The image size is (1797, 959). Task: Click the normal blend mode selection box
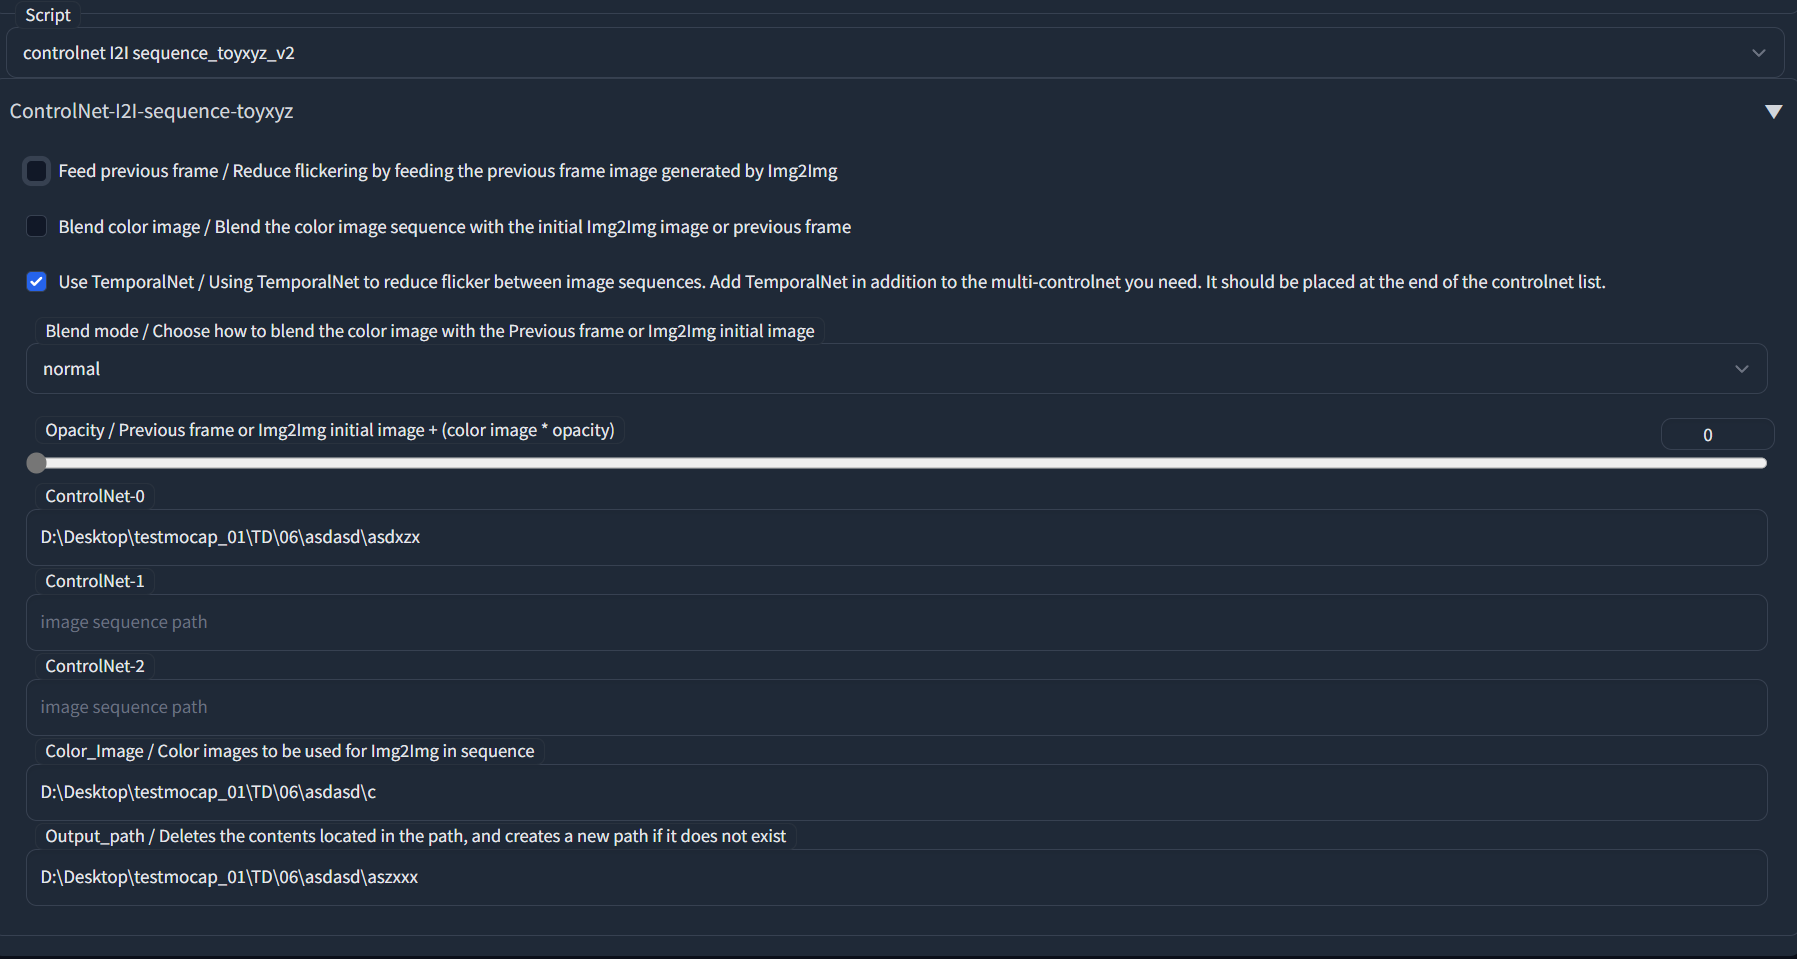(880, 369)
